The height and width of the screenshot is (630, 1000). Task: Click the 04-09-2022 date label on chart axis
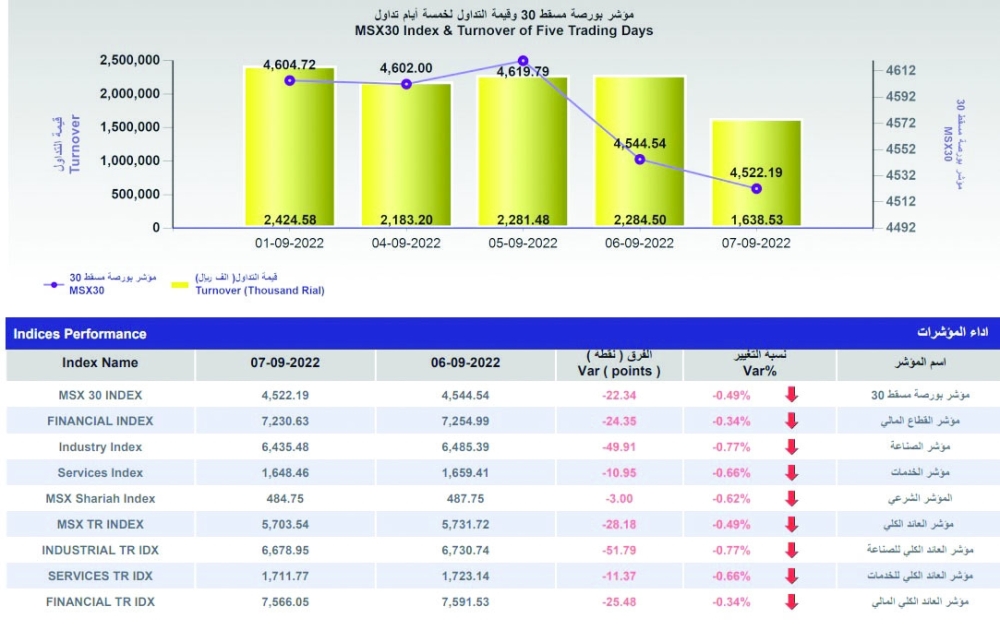406,243
